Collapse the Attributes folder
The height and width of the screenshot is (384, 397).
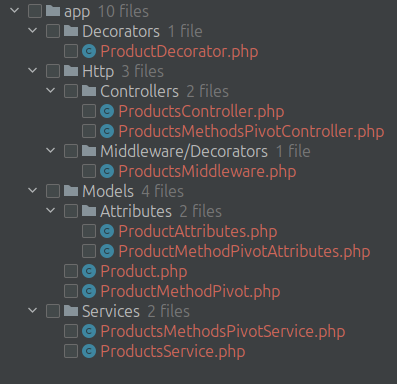pyautogui.click(x=51, y=210)
